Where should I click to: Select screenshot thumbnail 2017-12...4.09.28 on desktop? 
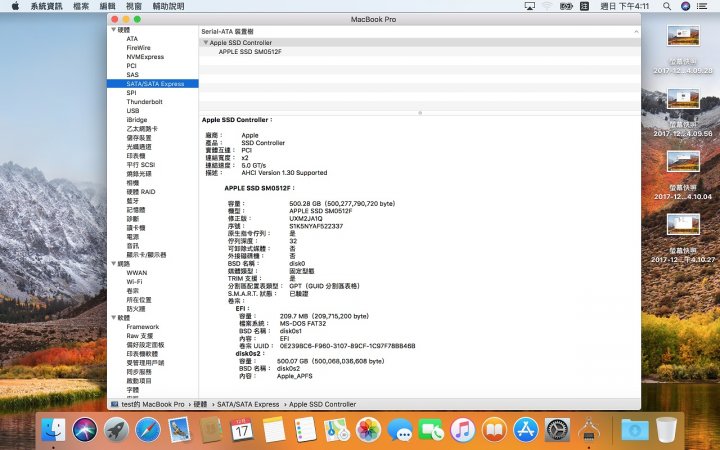683,36
